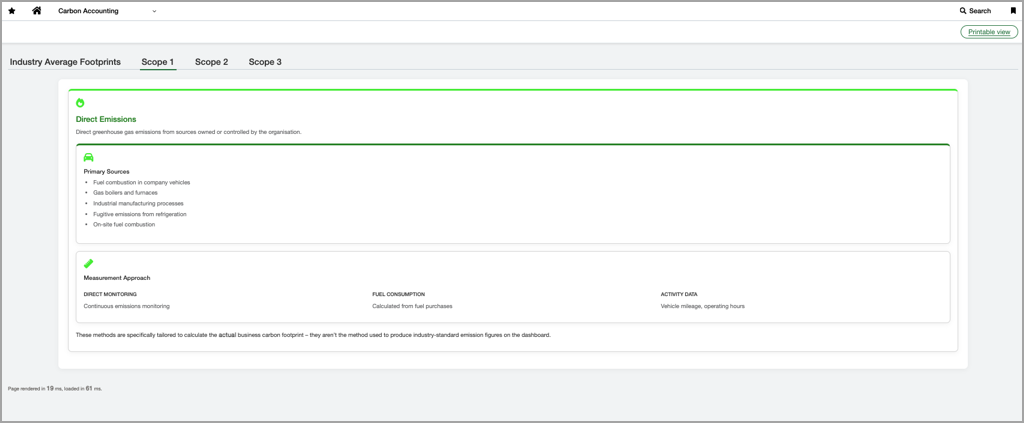Viewport: 1024px width, 423px height.
Task: Click the Activity Data label
Action: (x=679, y=295)
